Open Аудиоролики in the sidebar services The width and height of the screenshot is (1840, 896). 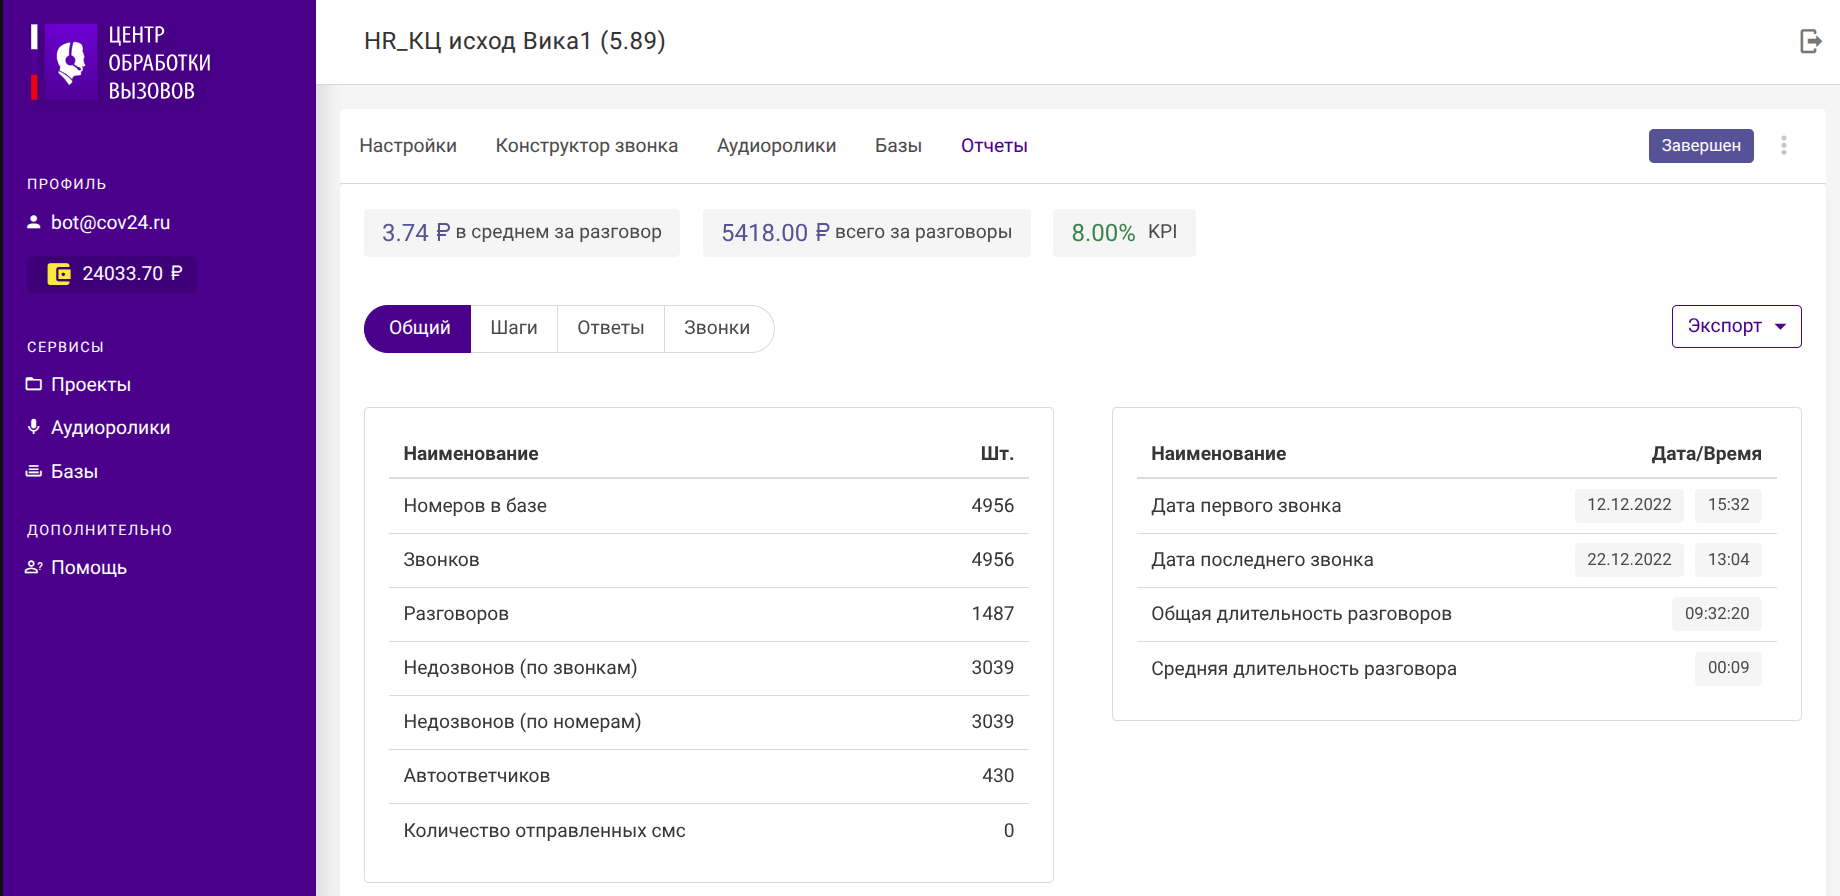(111, 428)
